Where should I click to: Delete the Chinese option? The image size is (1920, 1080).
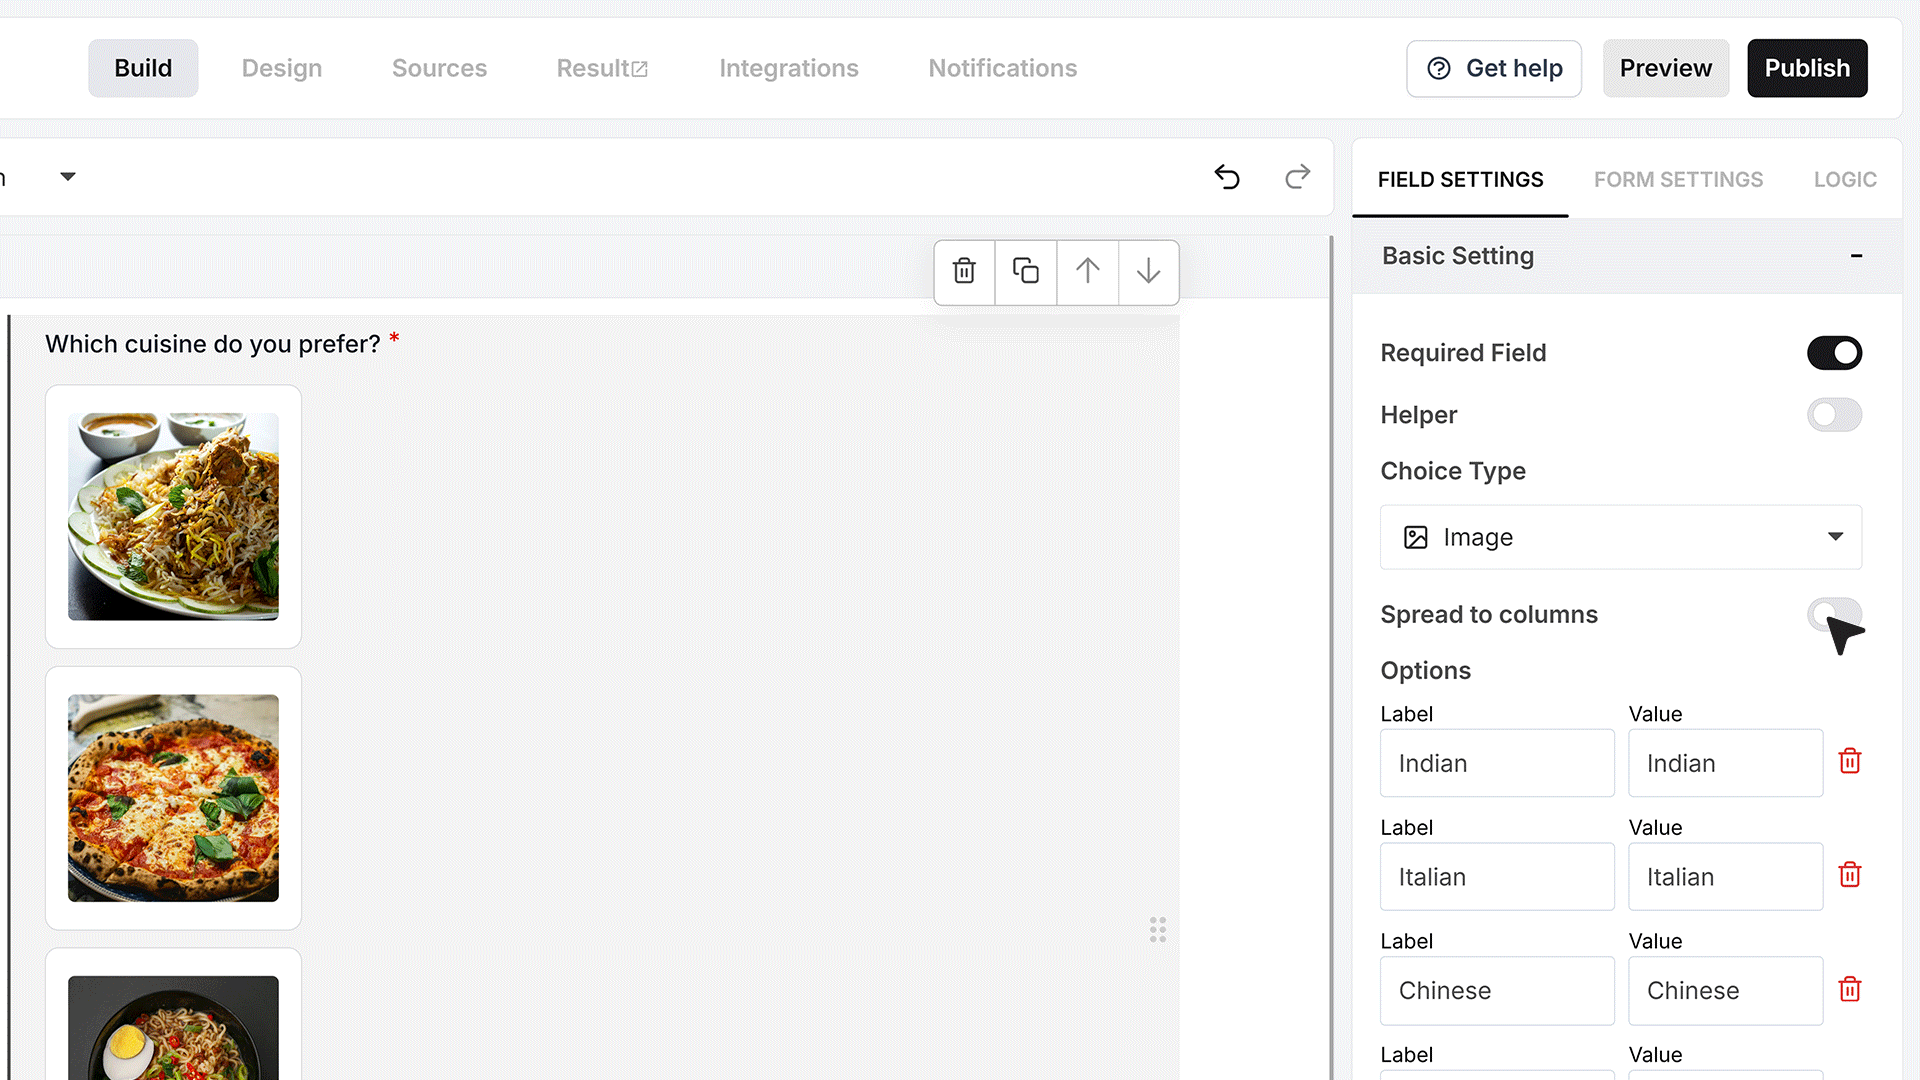[1850, 990]
